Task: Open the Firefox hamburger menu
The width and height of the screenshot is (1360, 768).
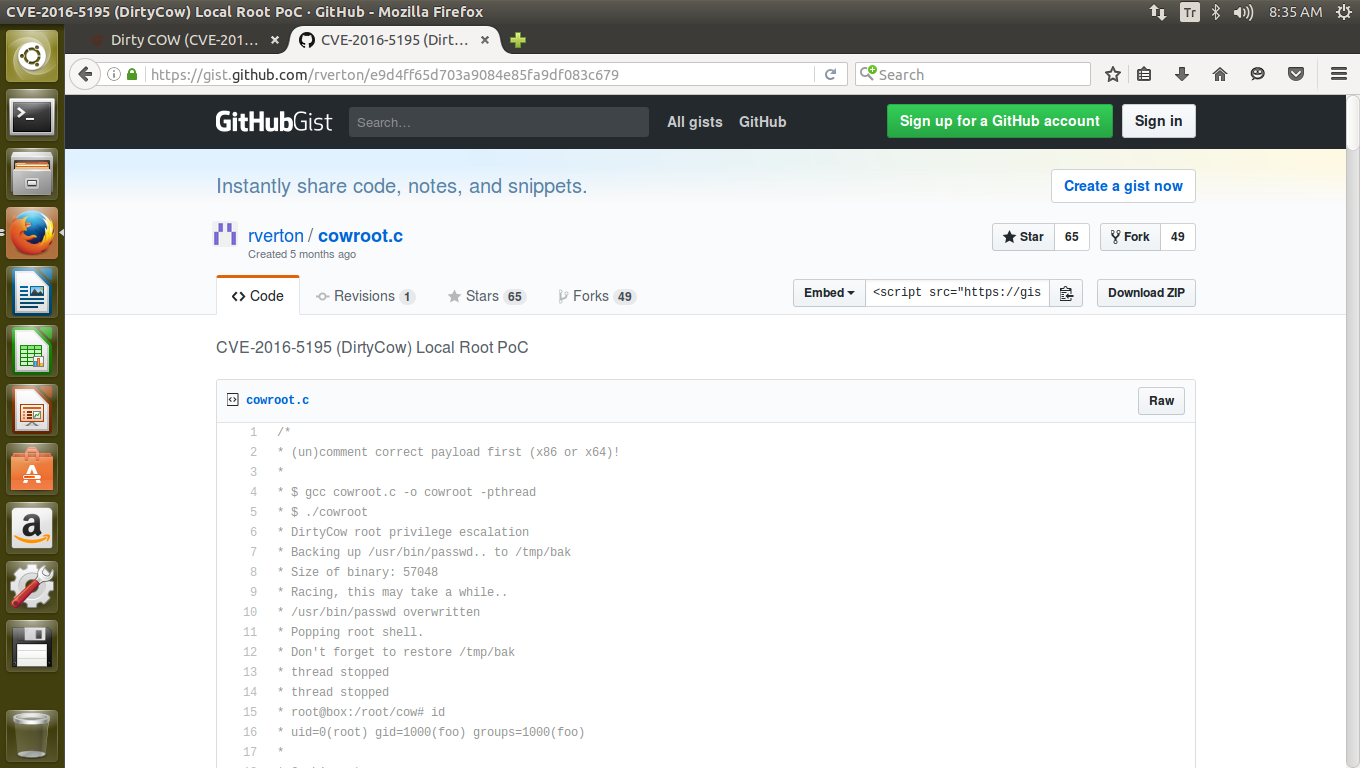Action: click(x=1339, y=74)
